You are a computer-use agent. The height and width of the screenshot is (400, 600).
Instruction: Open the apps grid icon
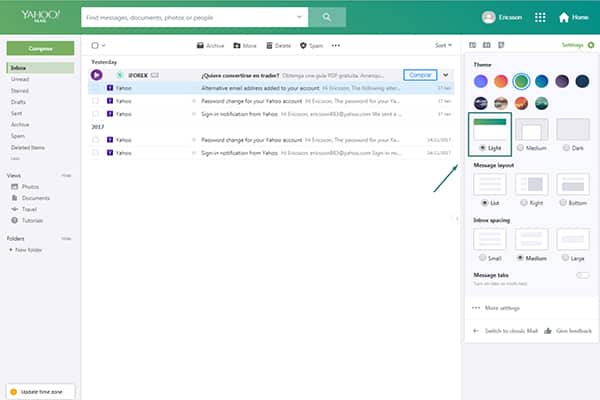(540, 17)
